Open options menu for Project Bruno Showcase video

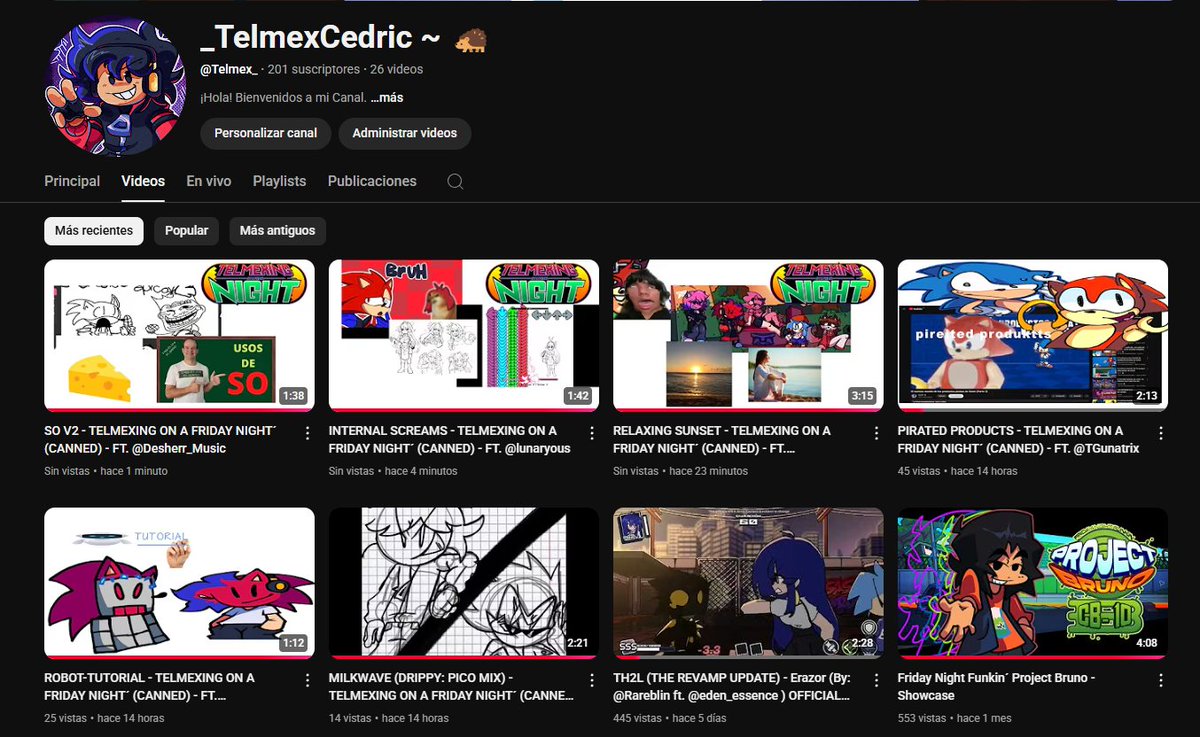point(1161,680)
